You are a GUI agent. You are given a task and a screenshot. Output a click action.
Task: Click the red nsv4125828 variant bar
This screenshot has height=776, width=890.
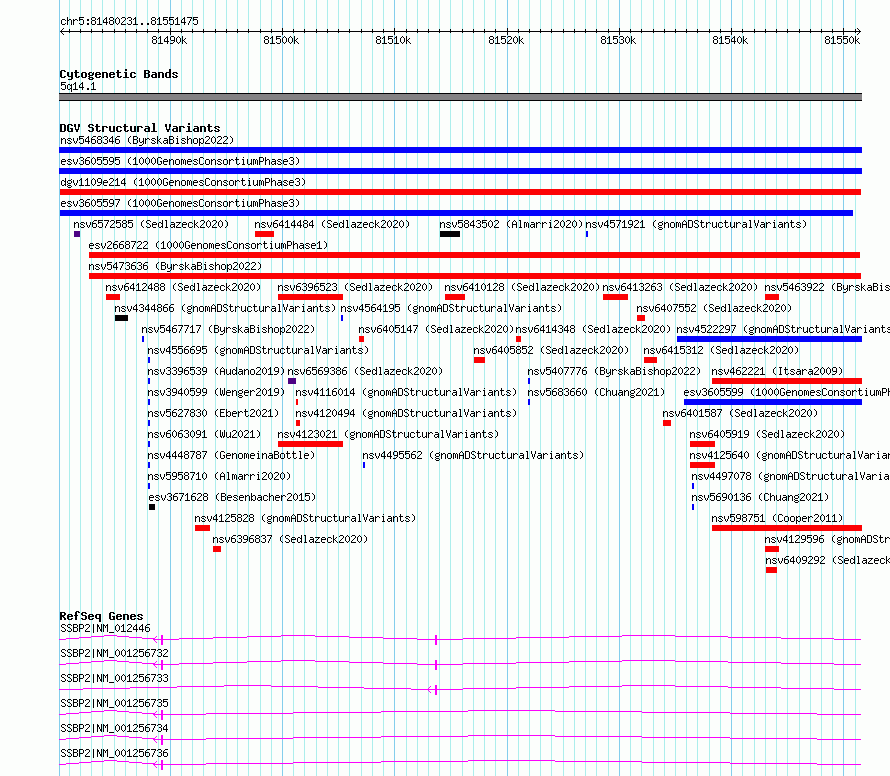click(x=203, y=528)
